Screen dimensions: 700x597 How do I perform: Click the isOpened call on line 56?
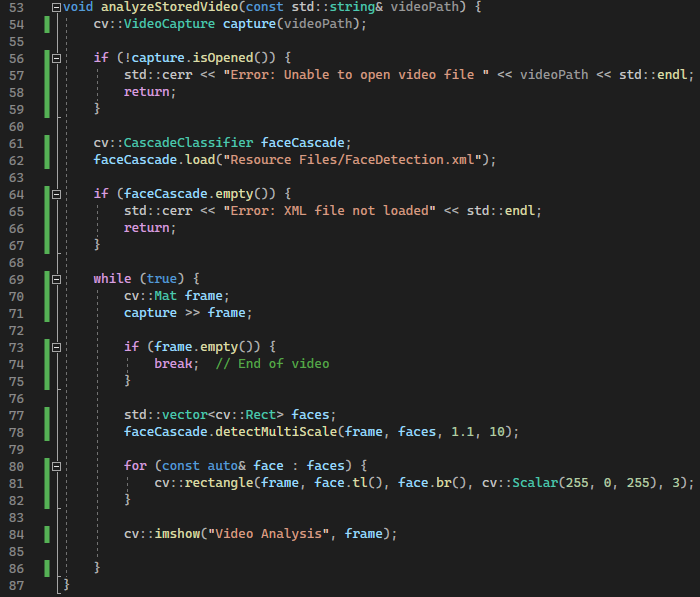[x=223, y=58]
